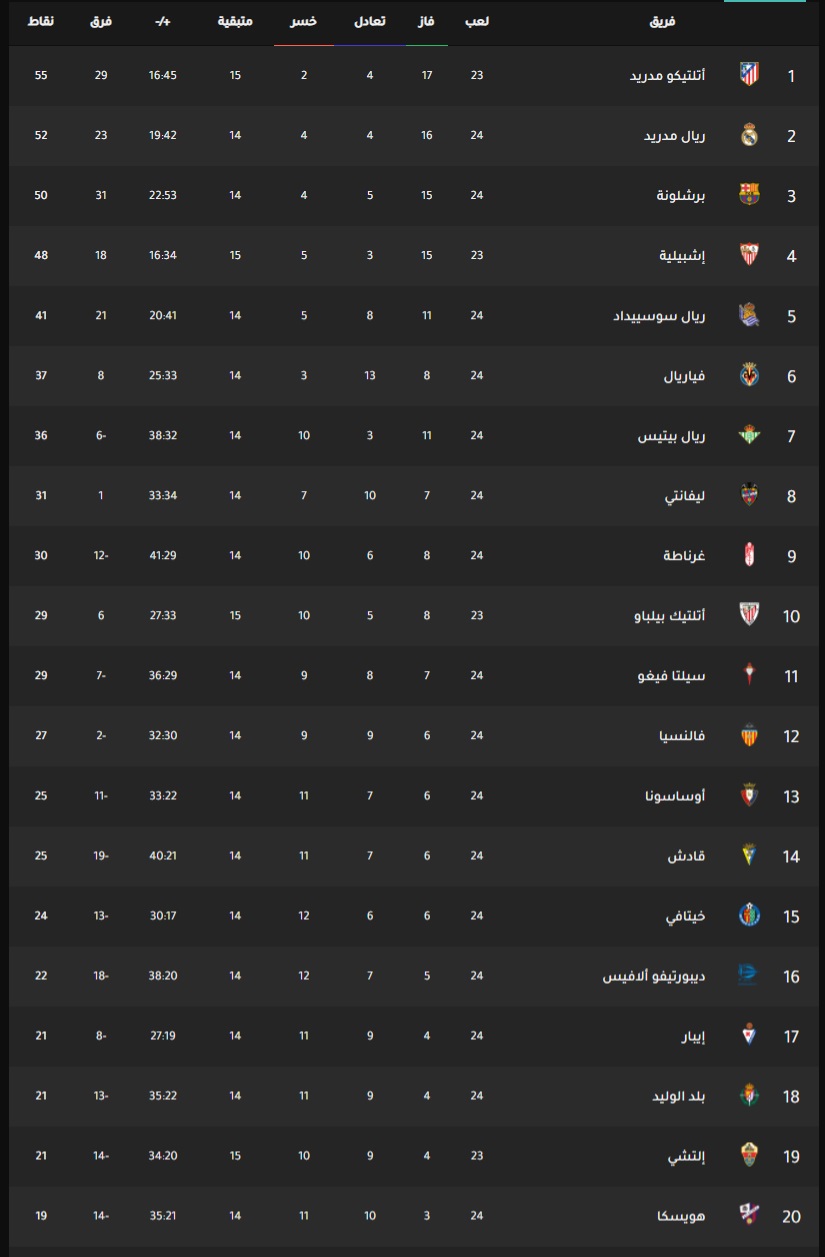Open فالنسيا team name link

pos(682,736)
